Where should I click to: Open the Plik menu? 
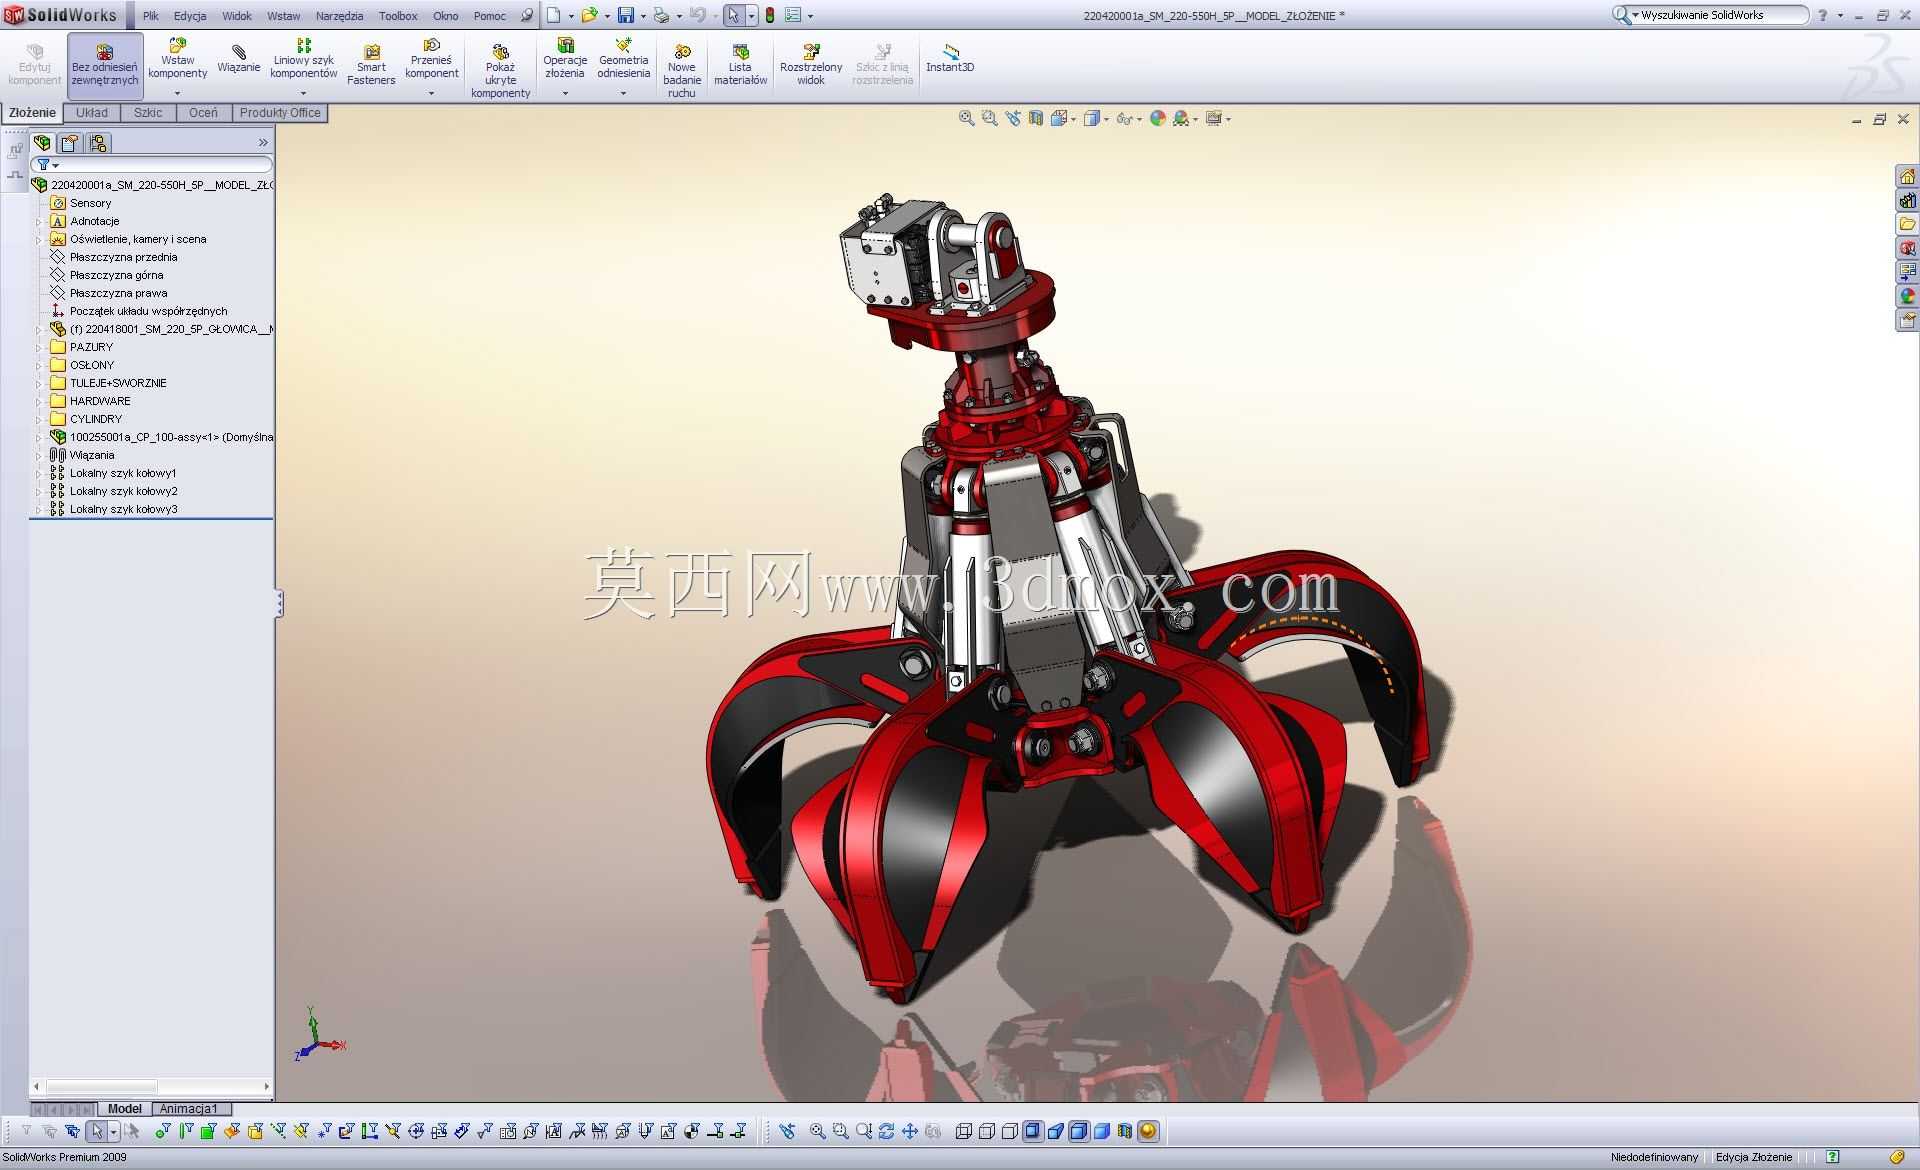click(x=151, y=16)
